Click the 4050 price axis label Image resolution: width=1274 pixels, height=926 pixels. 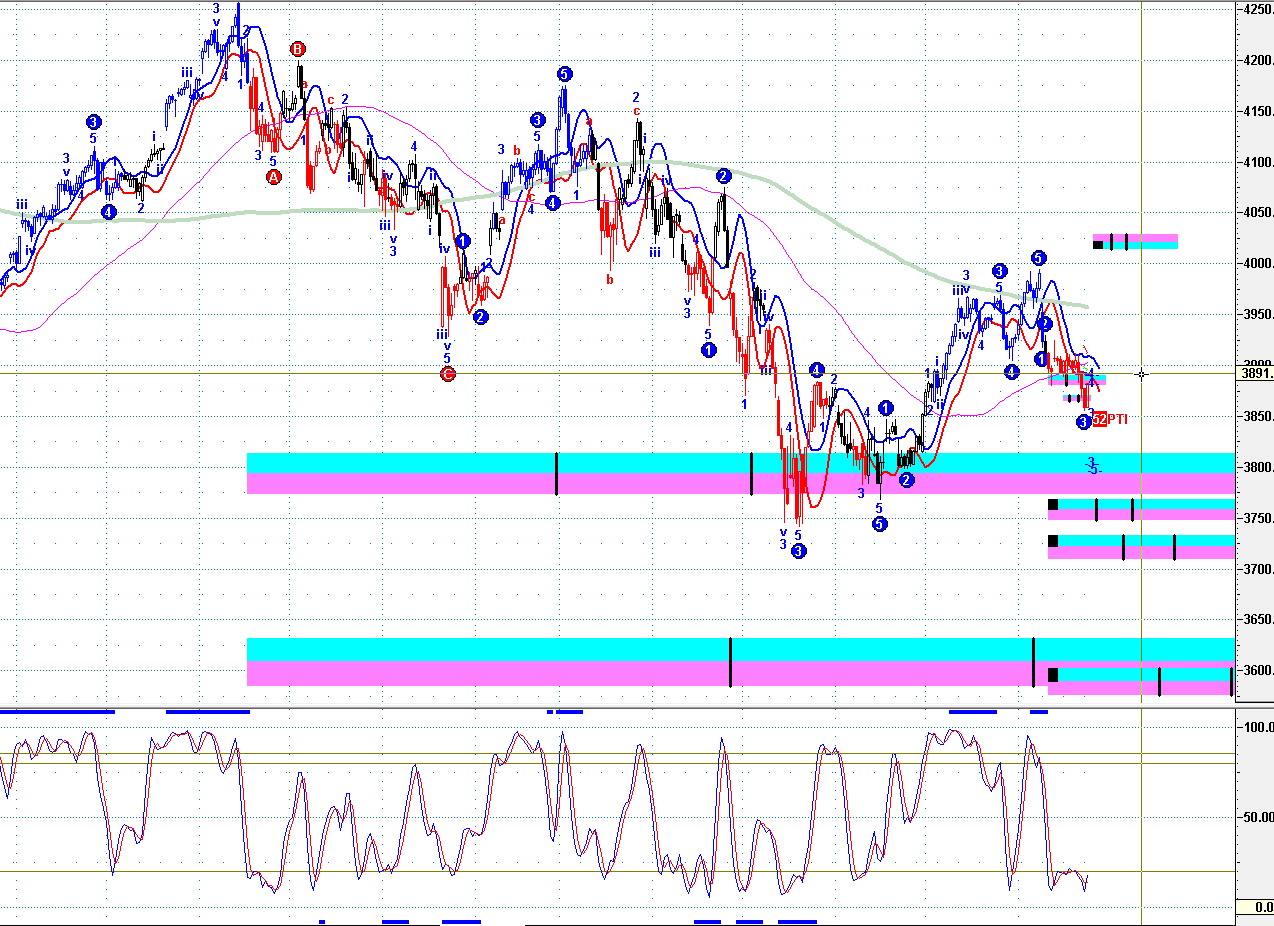click(1257, 213)
